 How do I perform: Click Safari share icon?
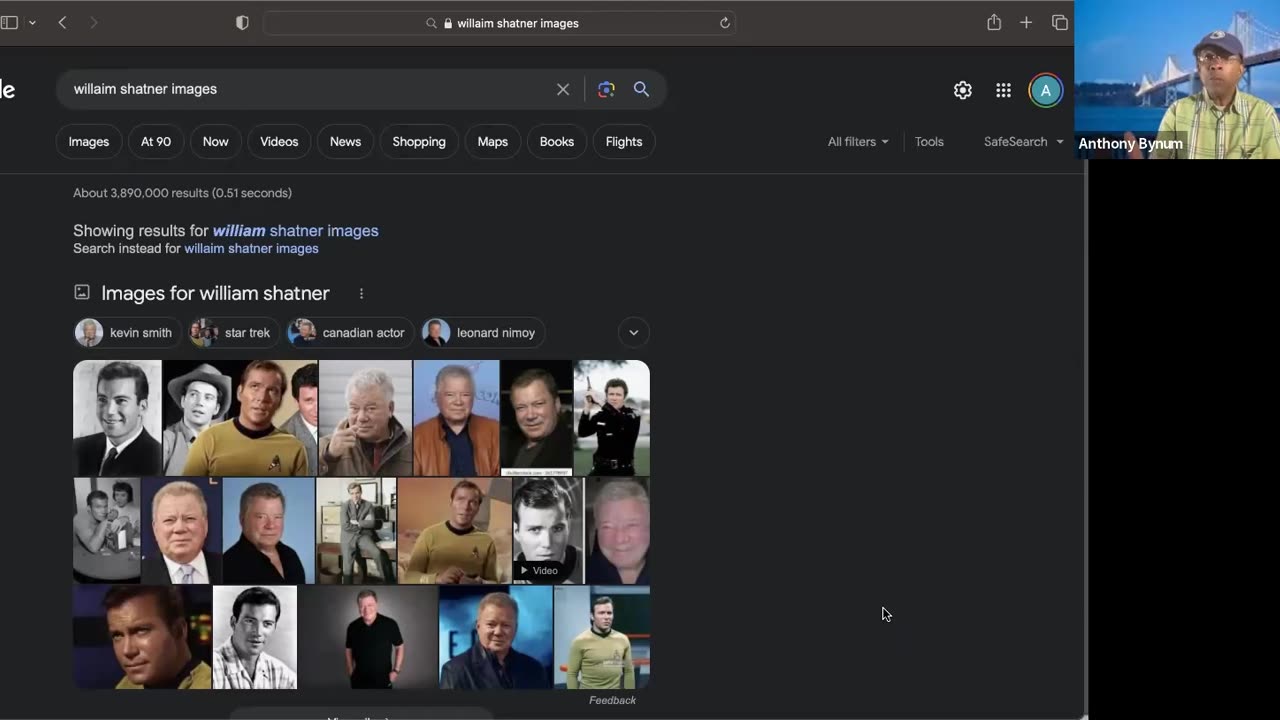coord(993,23)
